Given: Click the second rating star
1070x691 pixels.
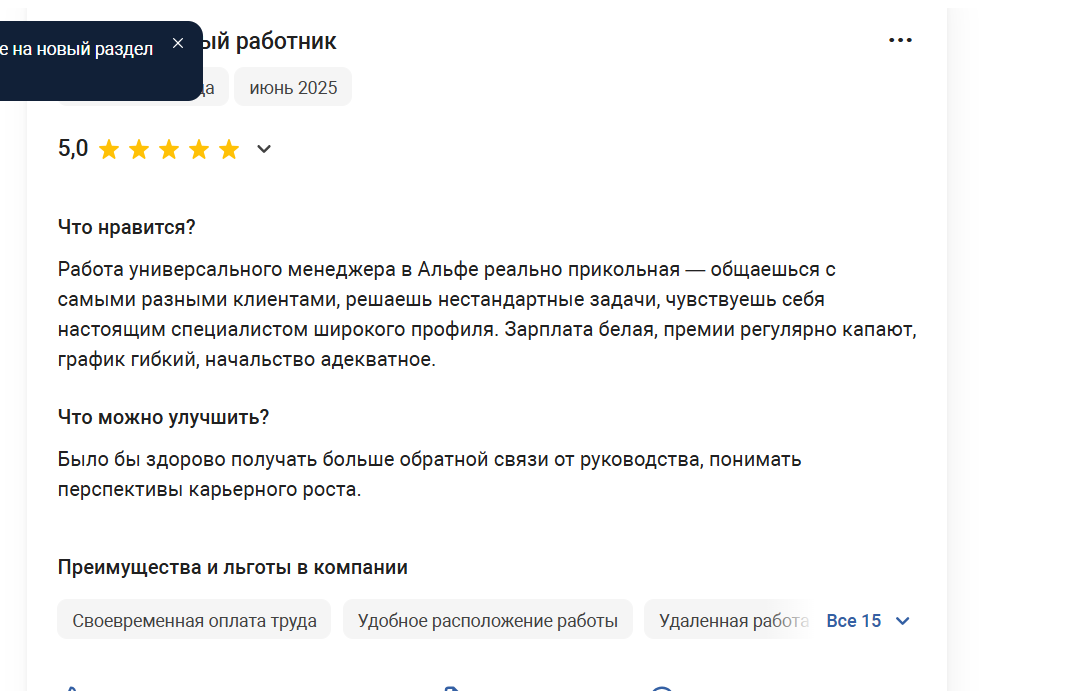Looking at the screenshot, I should coord(139,150).
